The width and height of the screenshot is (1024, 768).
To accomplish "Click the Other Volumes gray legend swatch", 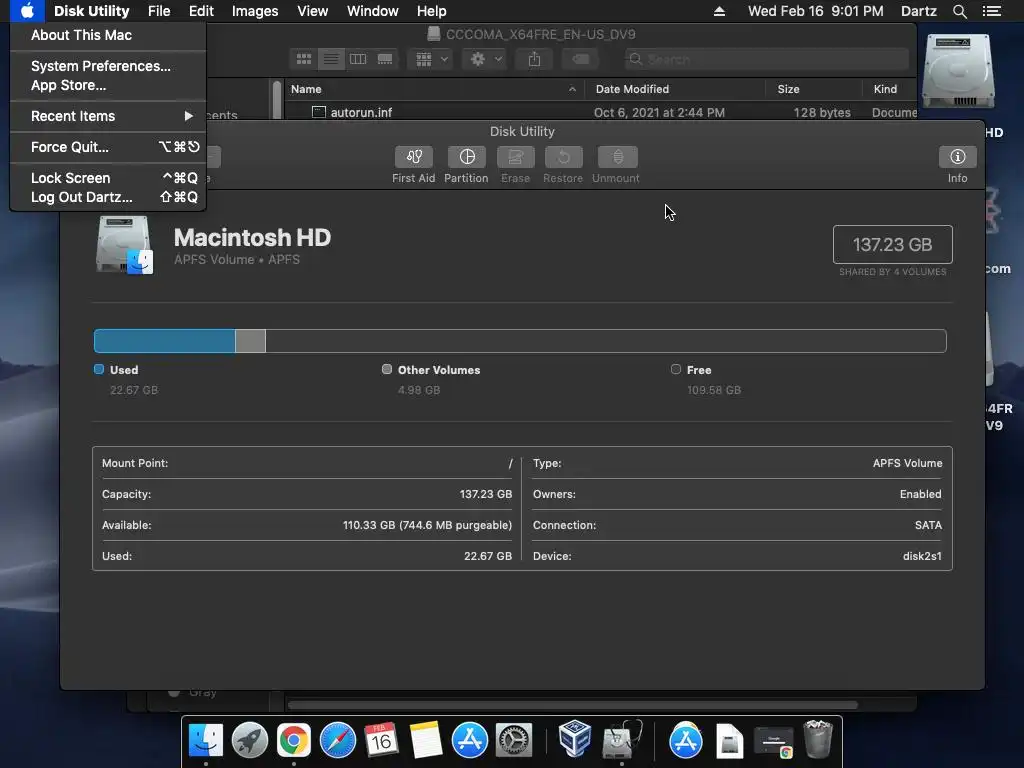I will pyautogui.click(x=387, y=369).
